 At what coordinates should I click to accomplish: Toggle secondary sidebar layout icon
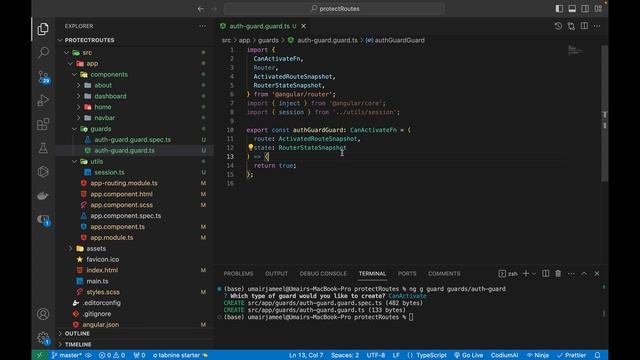pos(585,9)
